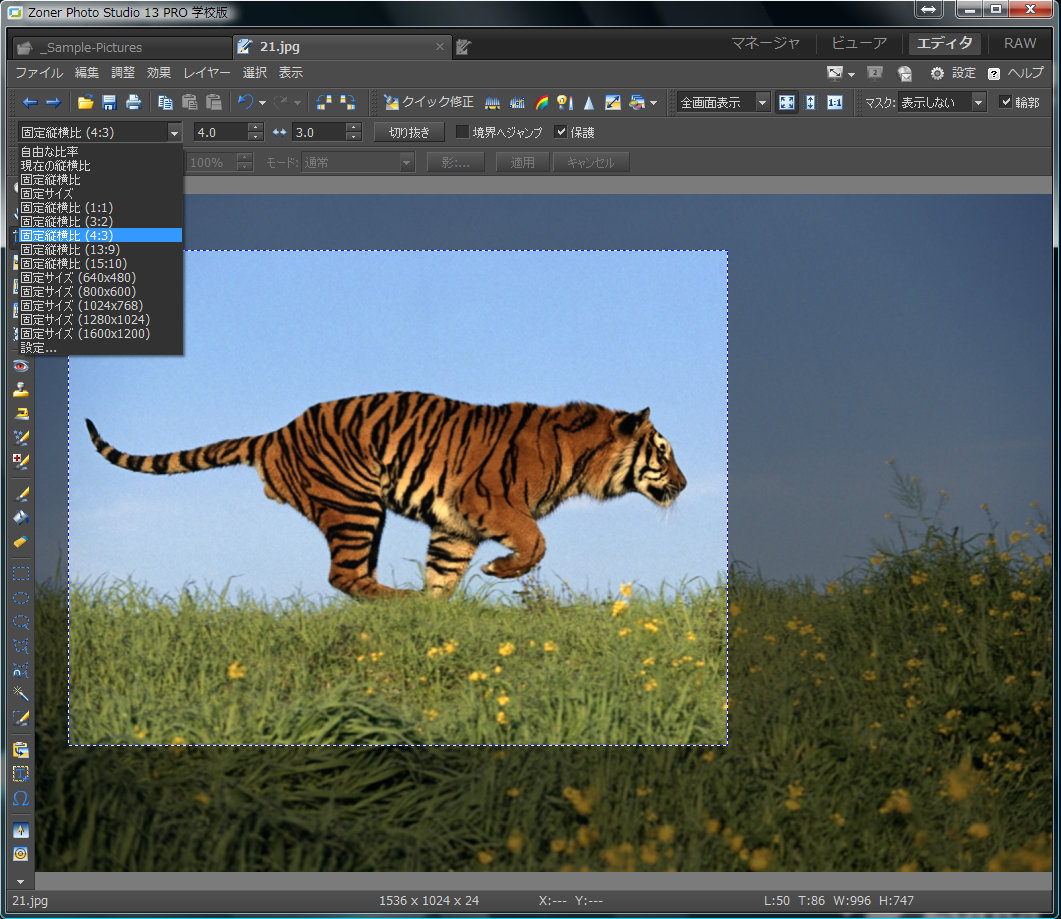
Task: Open the 効果 menu
Action: [159, 73]
